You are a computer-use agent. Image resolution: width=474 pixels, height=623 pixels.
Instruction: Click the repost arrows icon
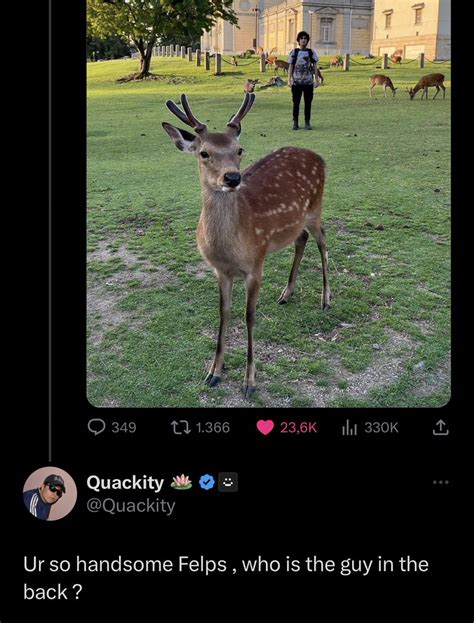(x=178, y=428)
